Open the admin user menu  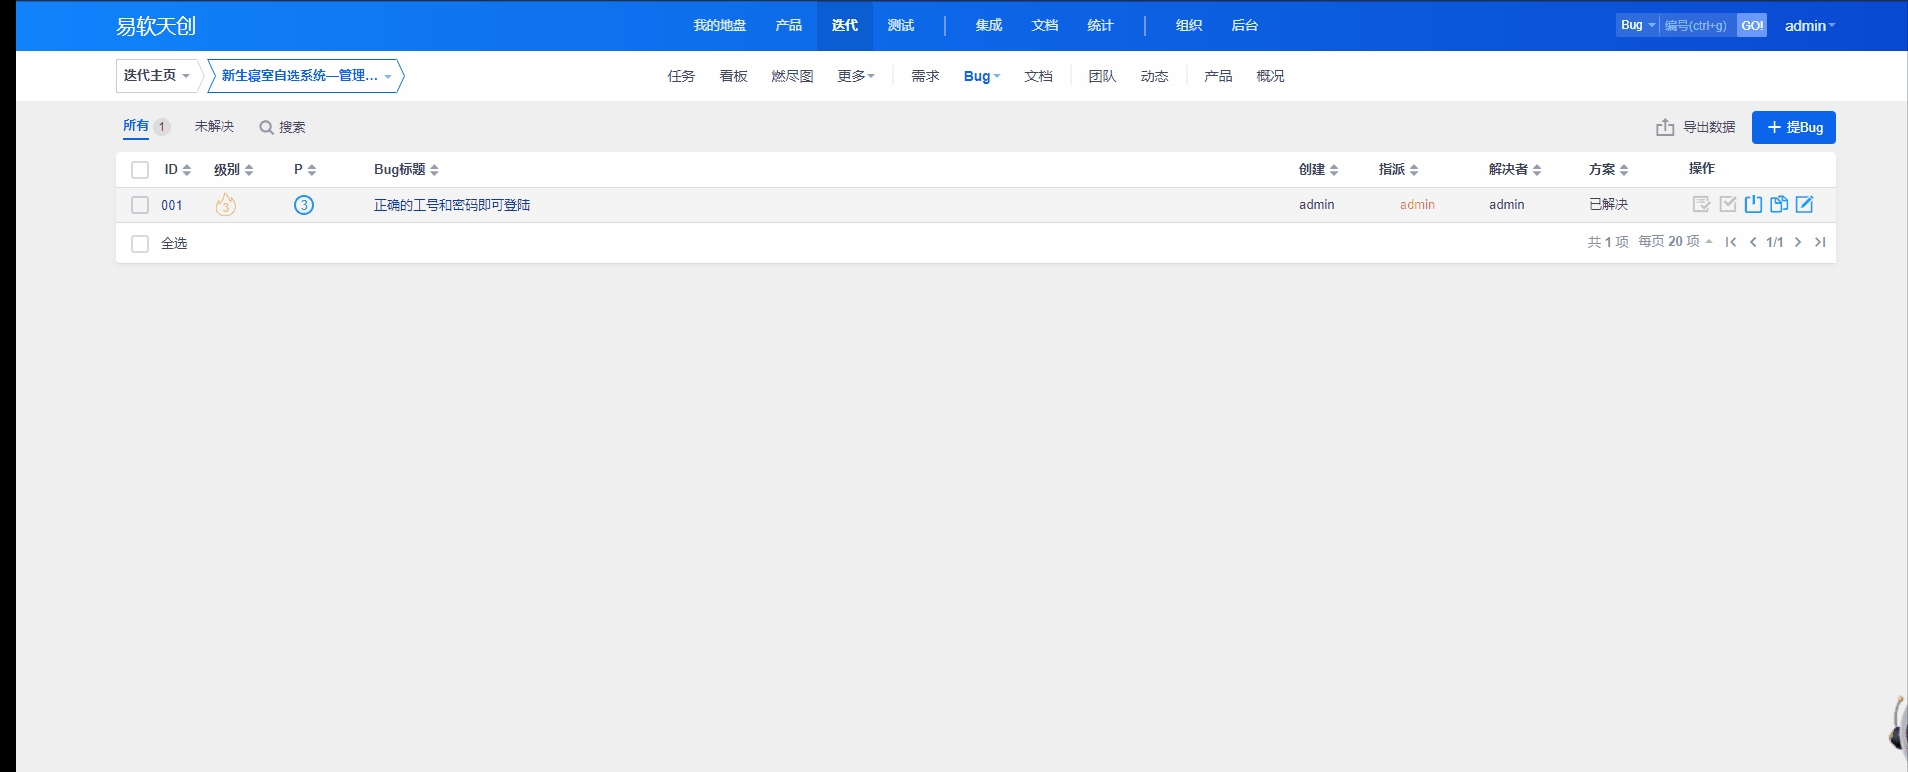pyautogui.click(x=1810, y=26)
